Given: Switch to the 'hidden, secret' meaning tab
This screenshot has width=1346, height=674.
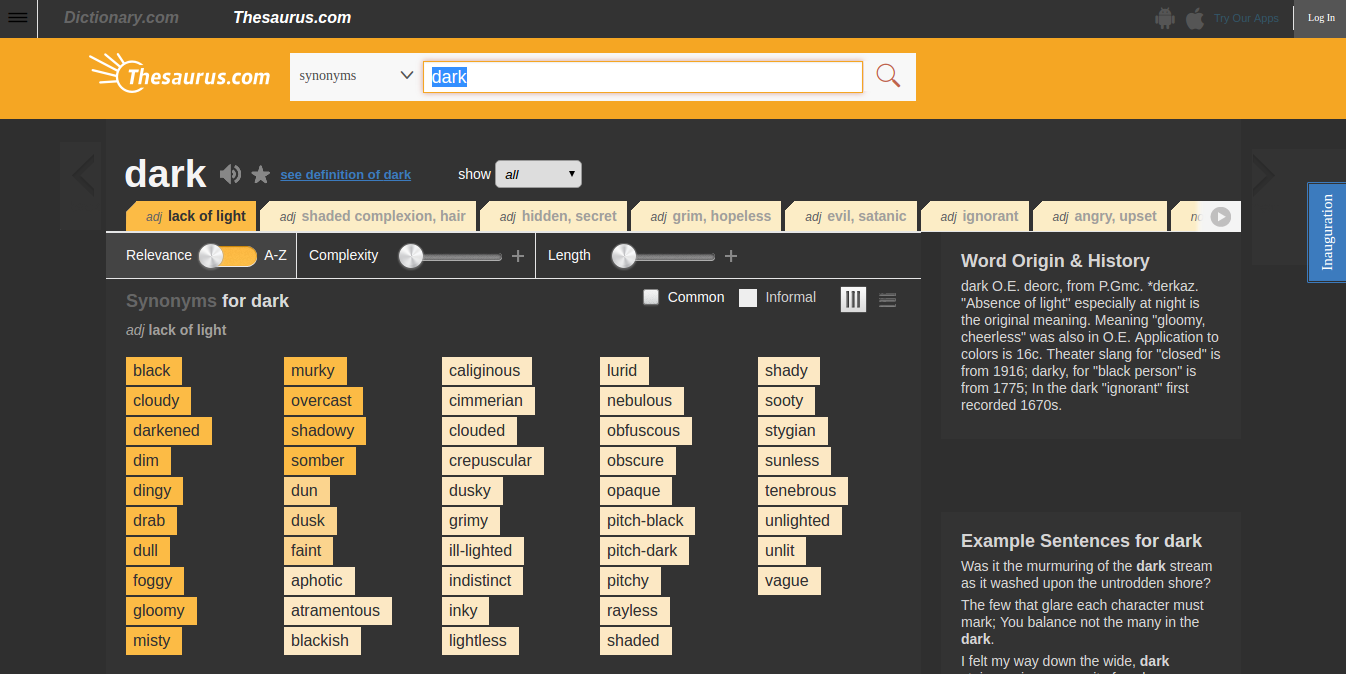Looking at the screenshot, I should pos(553,215).
